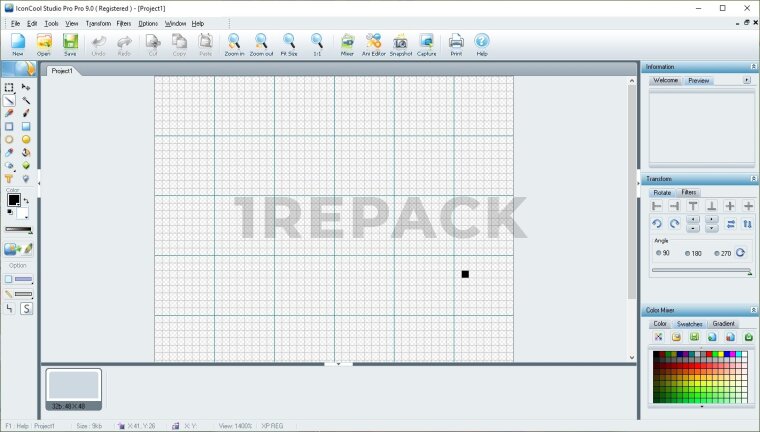
Task: Select the Text tool in toolbox
Action: pyautogui.click(x=10, y=178)
